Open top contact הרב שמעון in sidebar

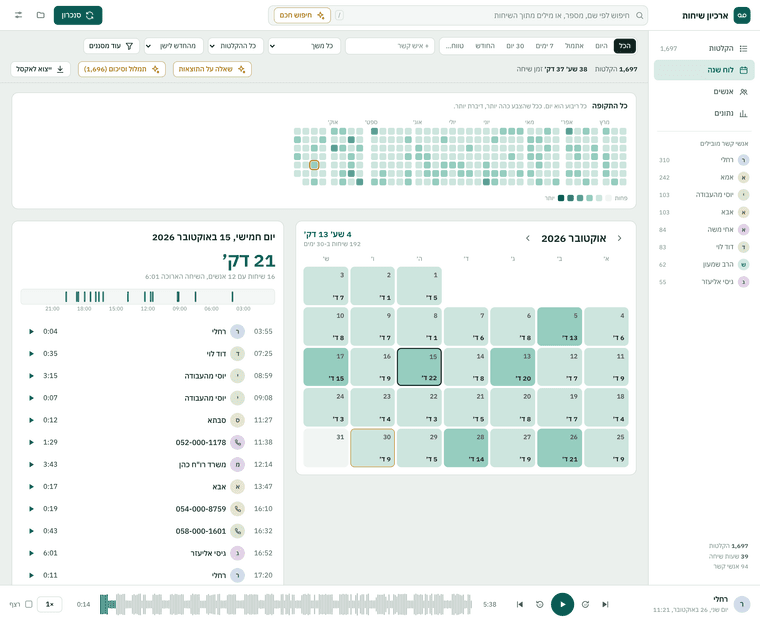pyautogui.click(x=704, y=265)
